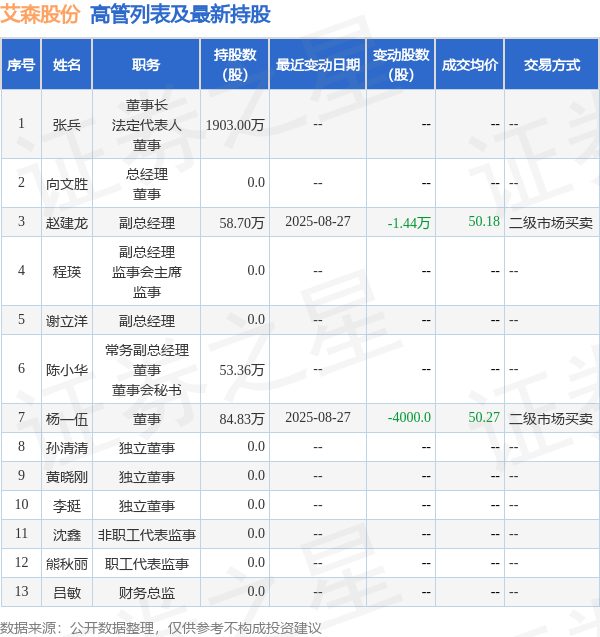
Task: Click 向文胜's 0.0 shareholding value
Action: [x=256, y=182]
